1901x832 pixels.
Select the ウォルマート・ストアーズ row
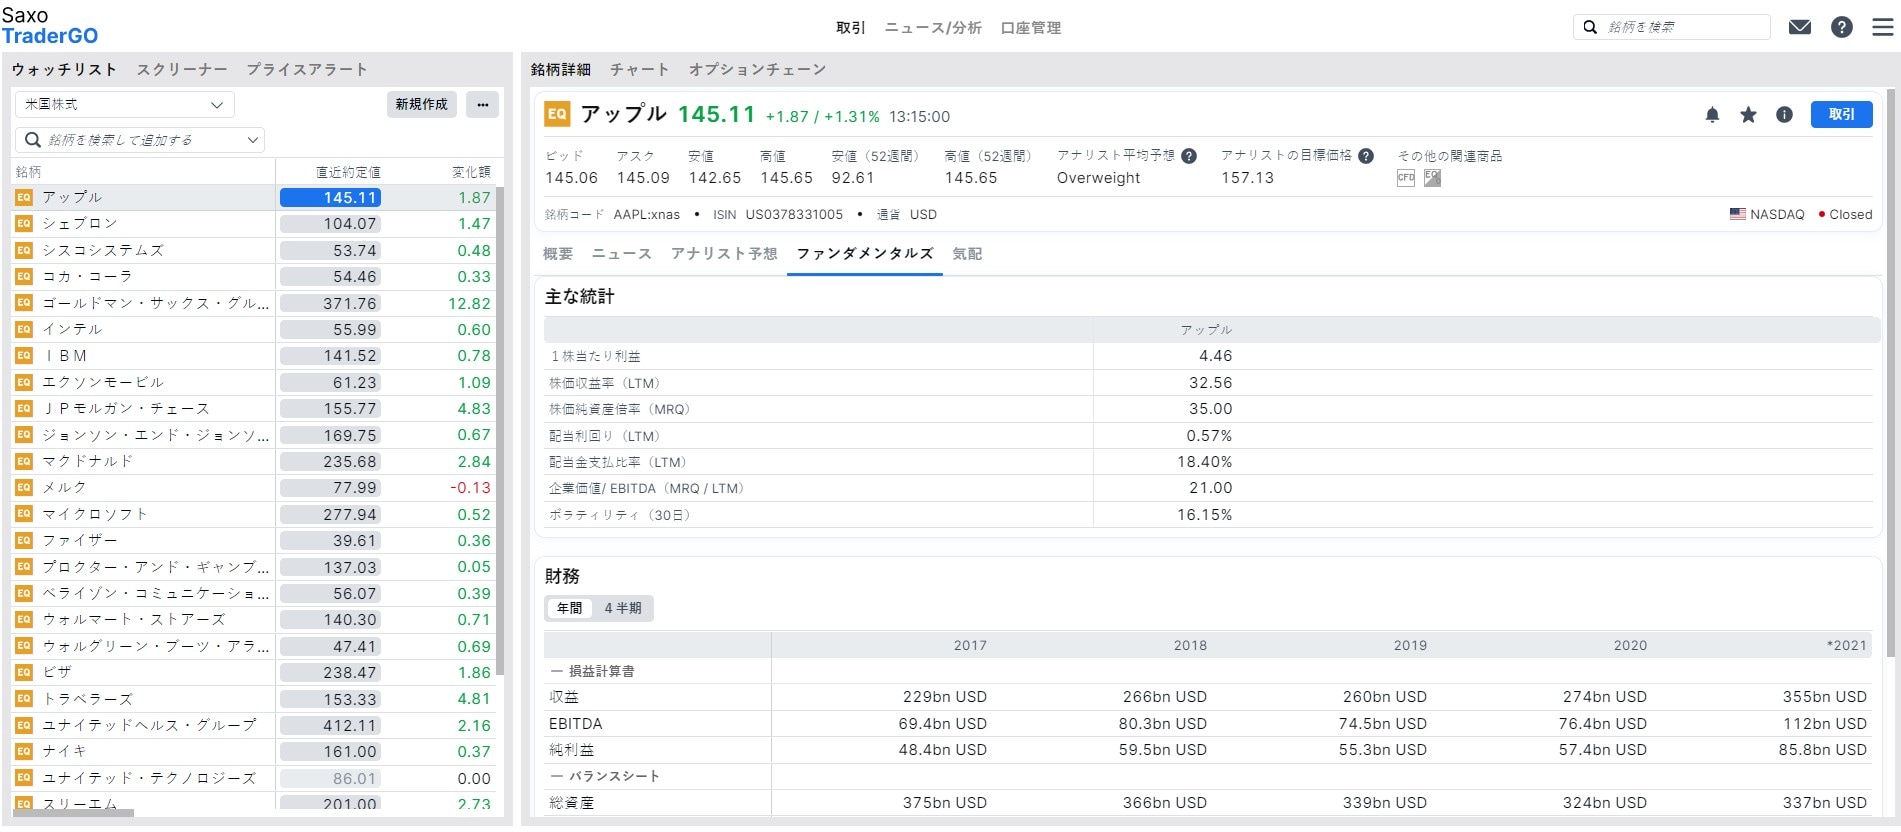pyautogui.click(x=253, y=620)
